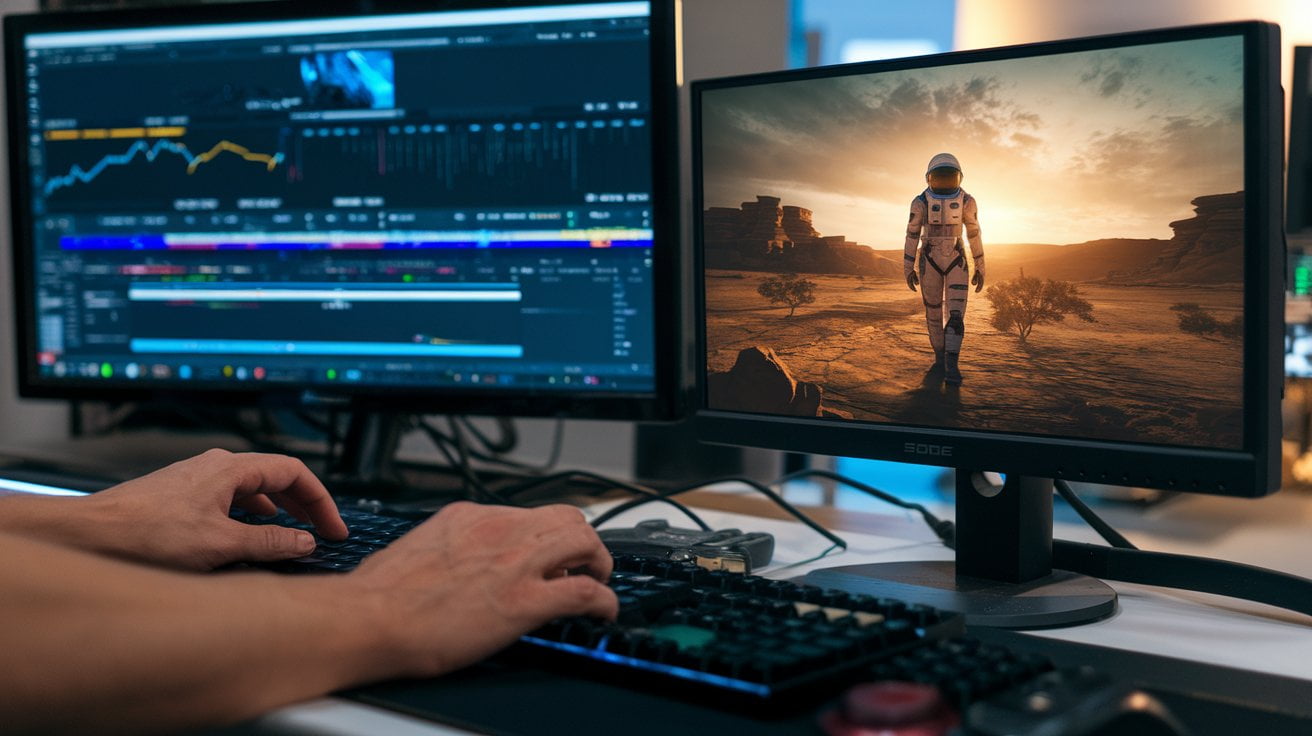Click the green round icon in the bottom bar

105,368
